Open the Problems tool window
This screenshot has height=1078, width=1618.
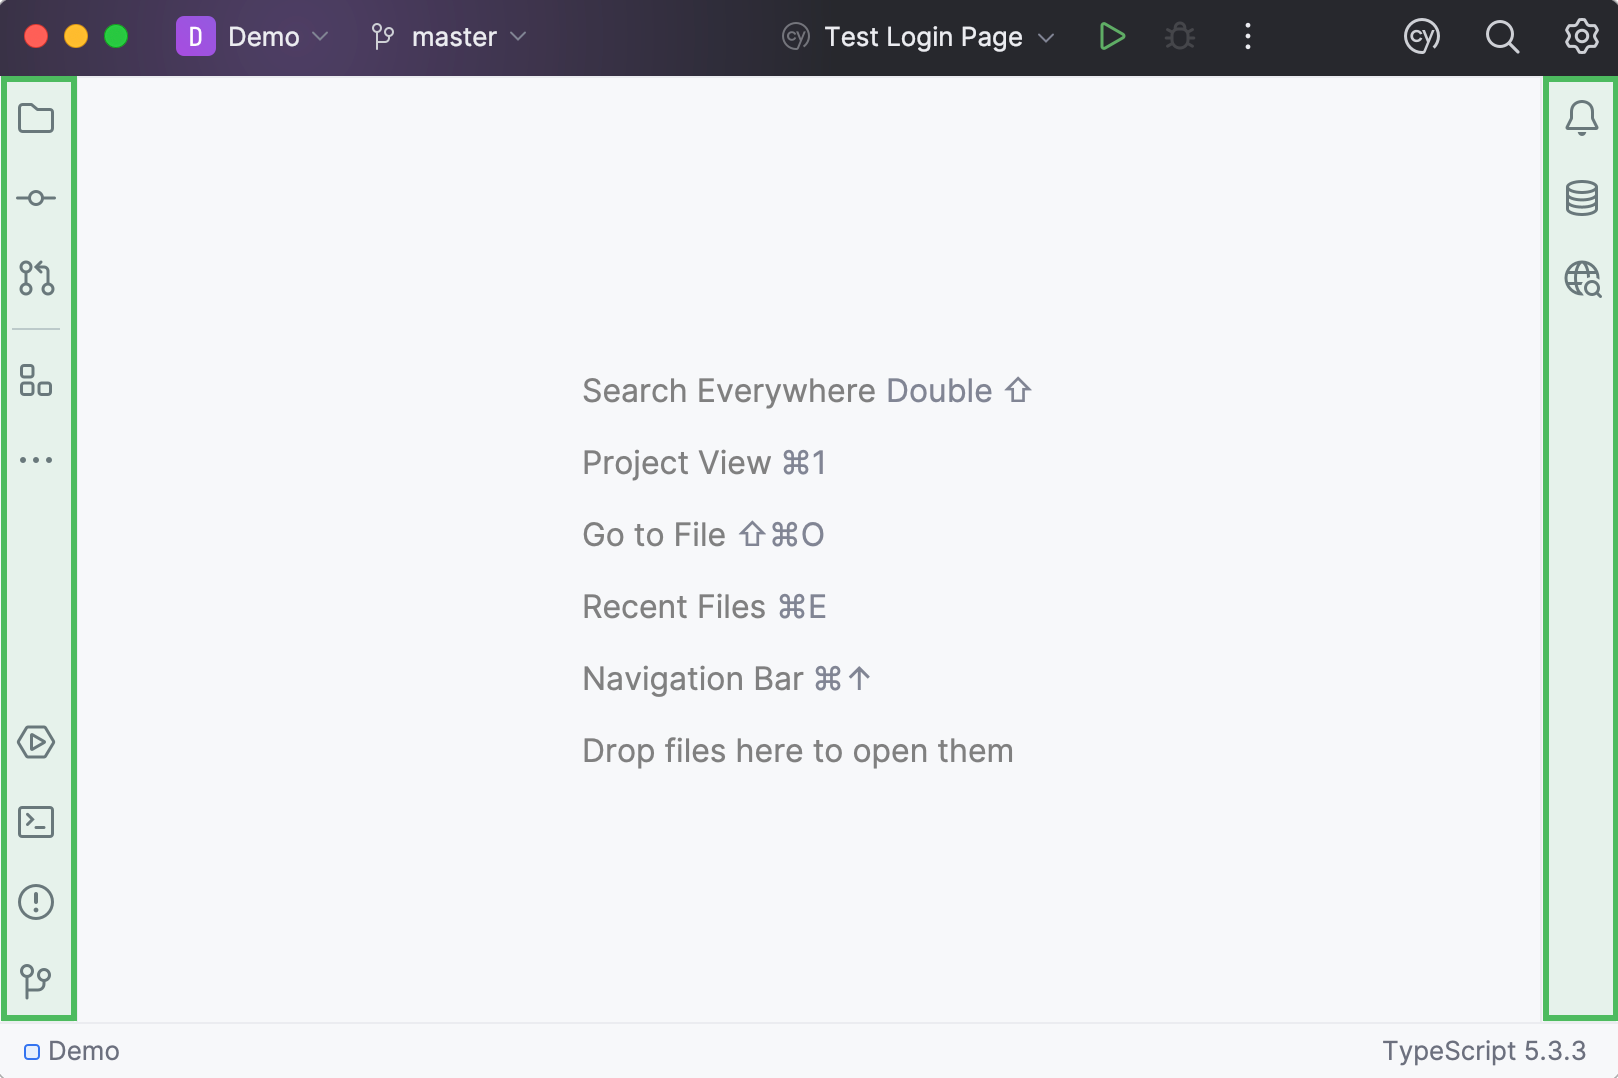click(x=36, y=902)
